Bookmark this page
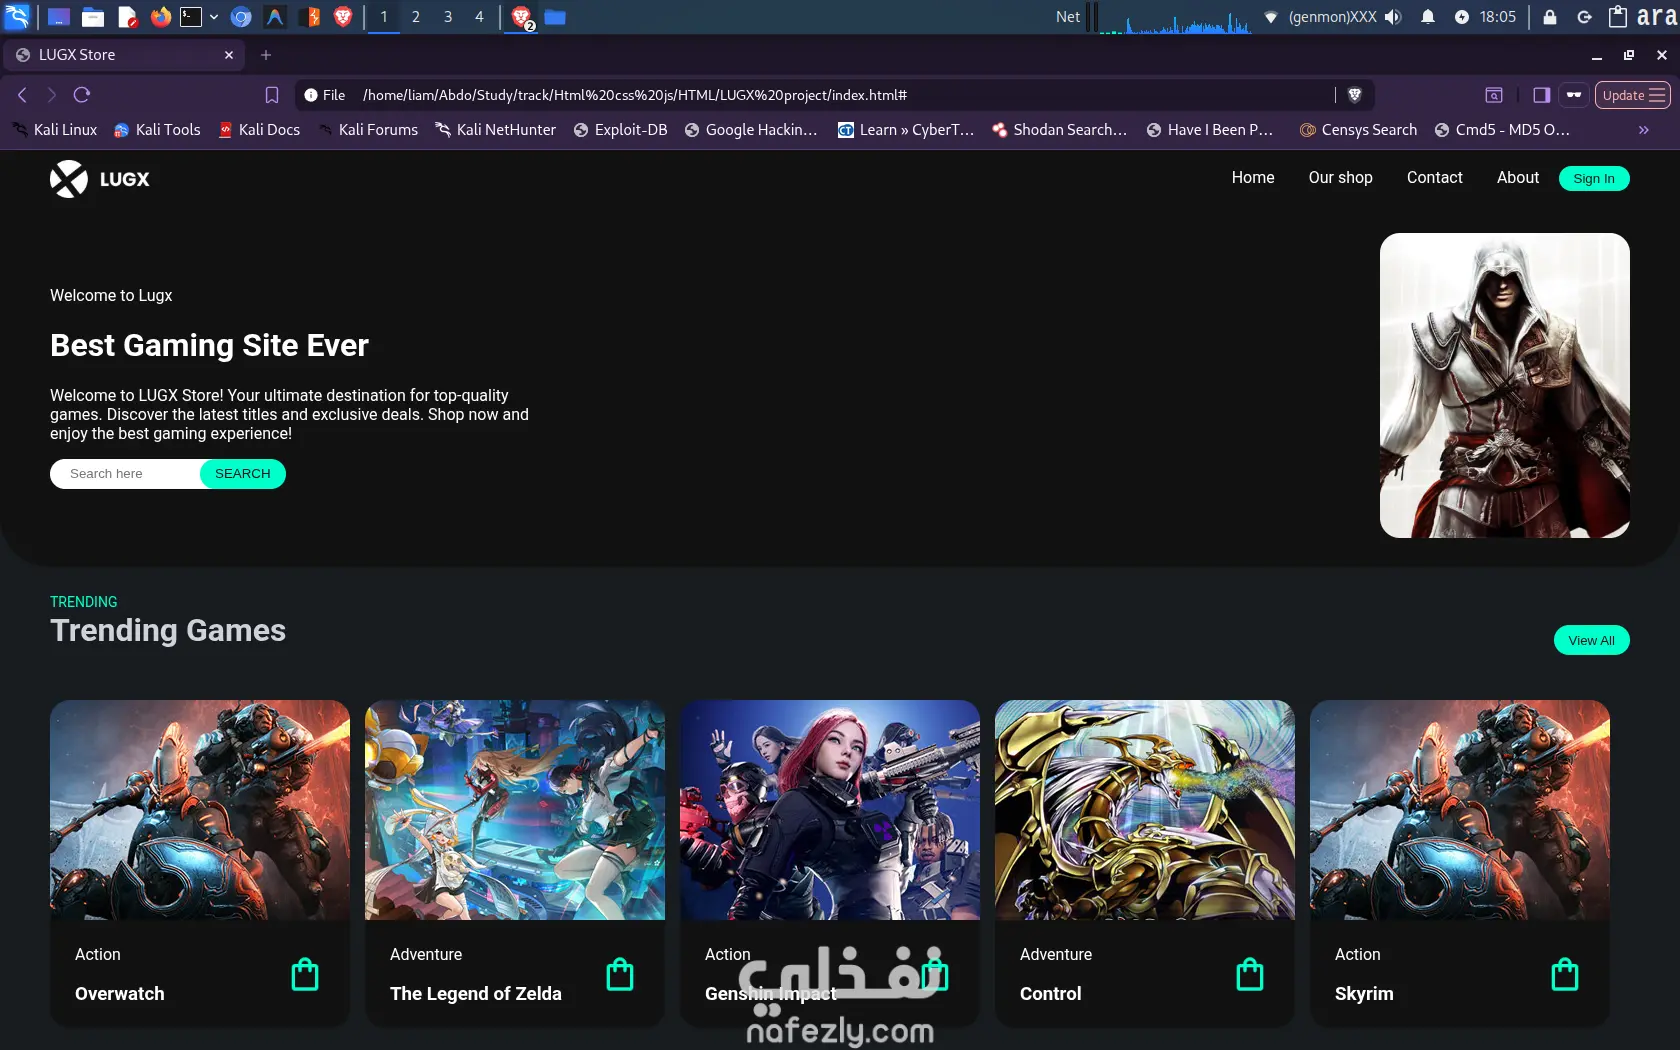The image size is (1680, 1050). pyautogui.click(x=272, y=95)
